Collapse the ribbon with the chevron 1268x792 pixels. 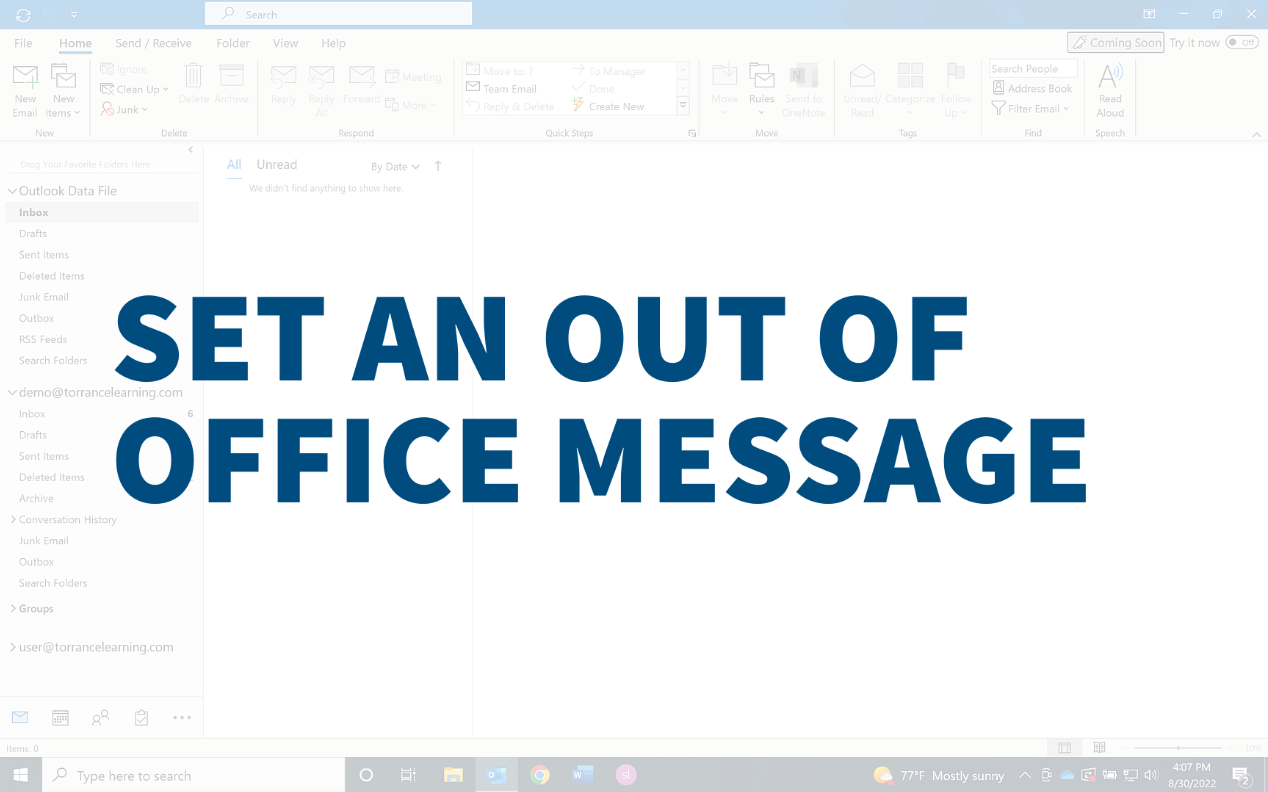click(1256, 133)
